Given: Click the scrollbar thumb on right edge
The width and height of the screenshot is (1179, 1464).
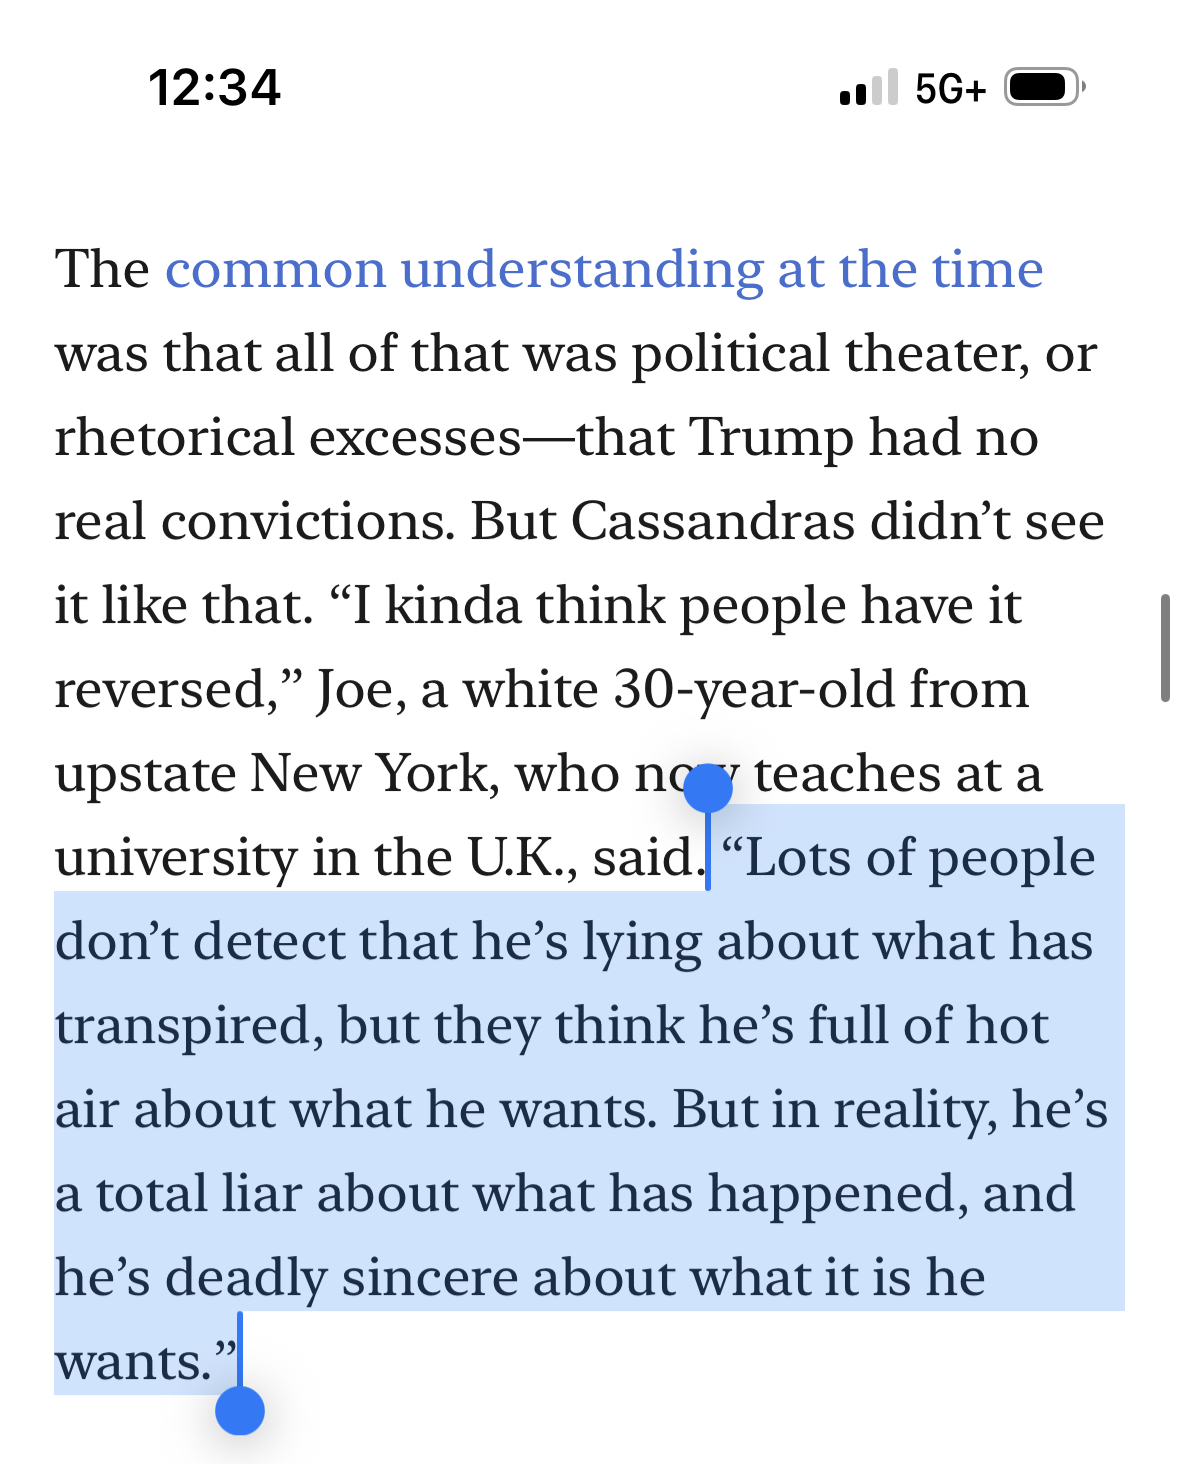Looking at the screenshot, I should 1165,648.
